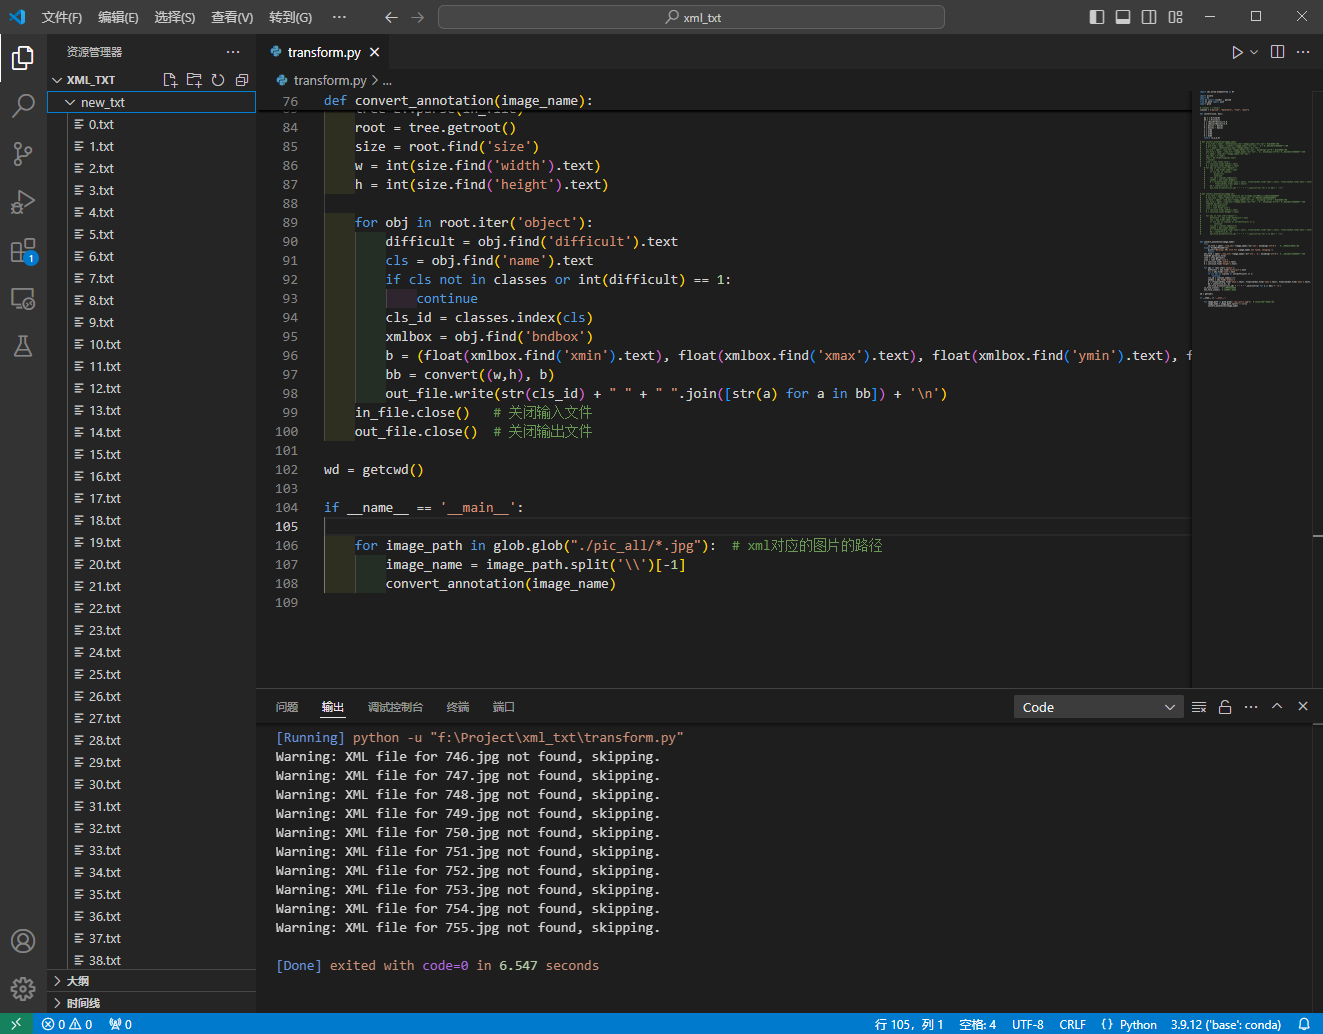Switch to the 终端 terminal tab
Viewport: 1323px width, 1034px height.
458,707
